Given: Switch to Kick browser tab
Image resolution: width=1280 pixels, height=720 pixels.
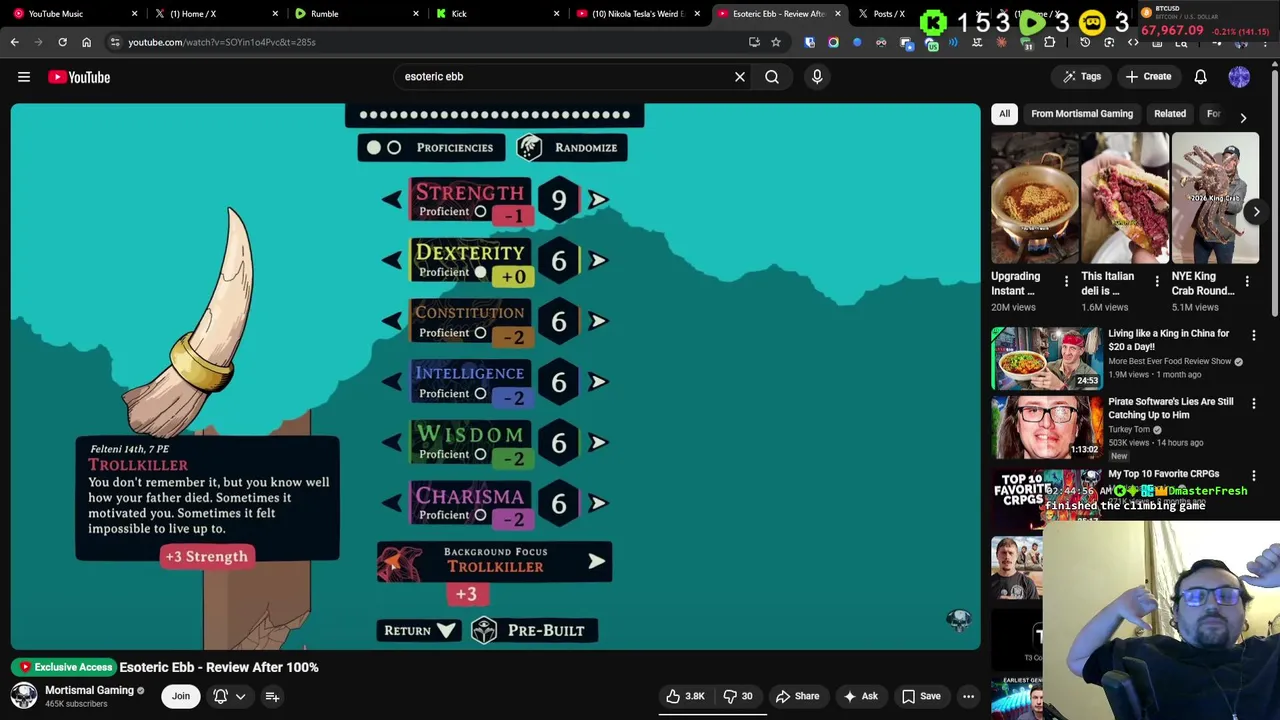Looking at the screenshot, I should (496, 14).
